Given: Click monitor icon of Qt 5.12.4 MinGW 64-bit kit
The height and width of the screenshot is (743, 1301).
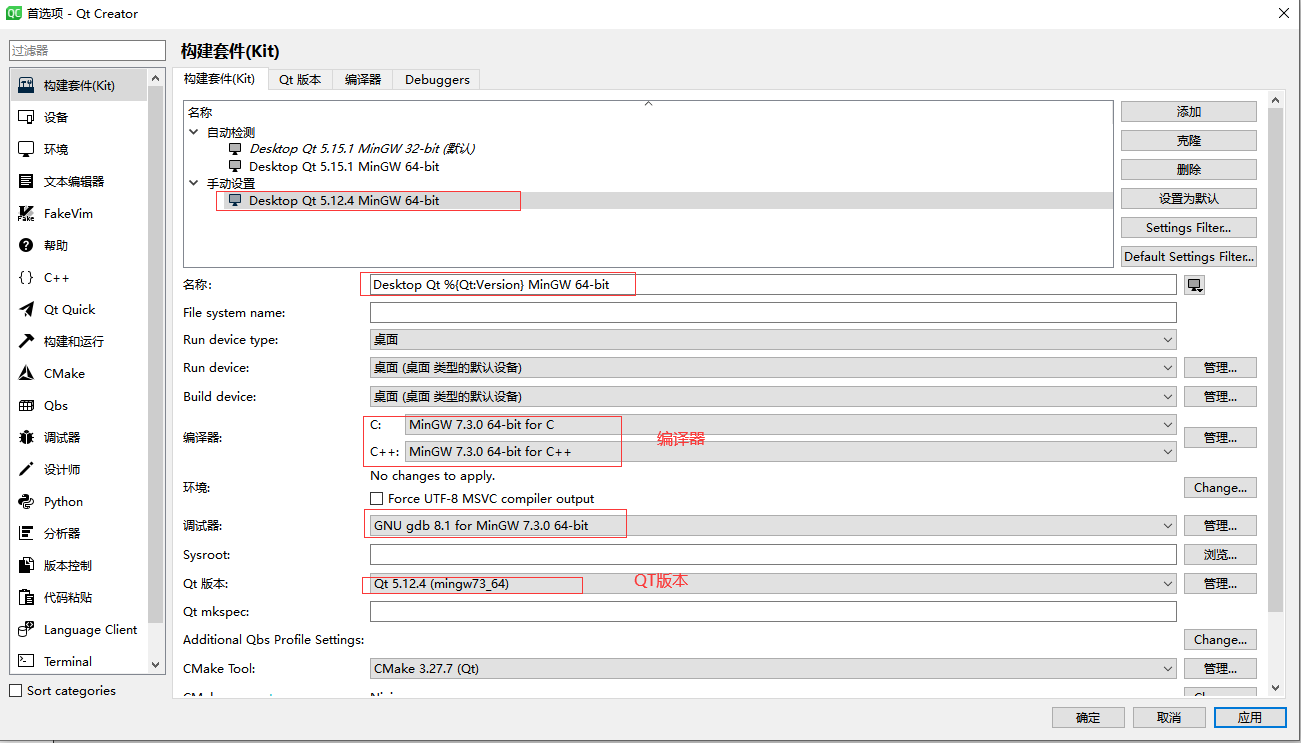Looking at the screenshot, I should [x=235, y=200].
